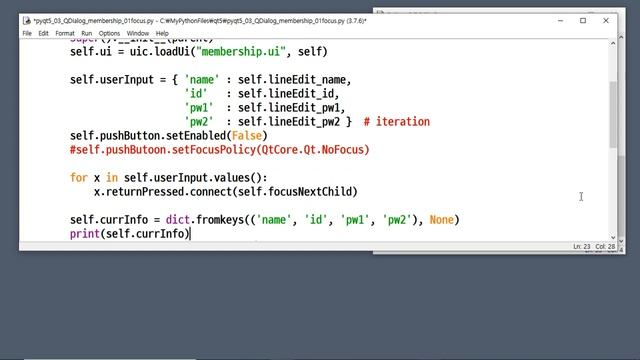Screen dimensions: 640x360
Task: Click self.lineEdit_pw1 in the code
Action: [x=289, y=108]
